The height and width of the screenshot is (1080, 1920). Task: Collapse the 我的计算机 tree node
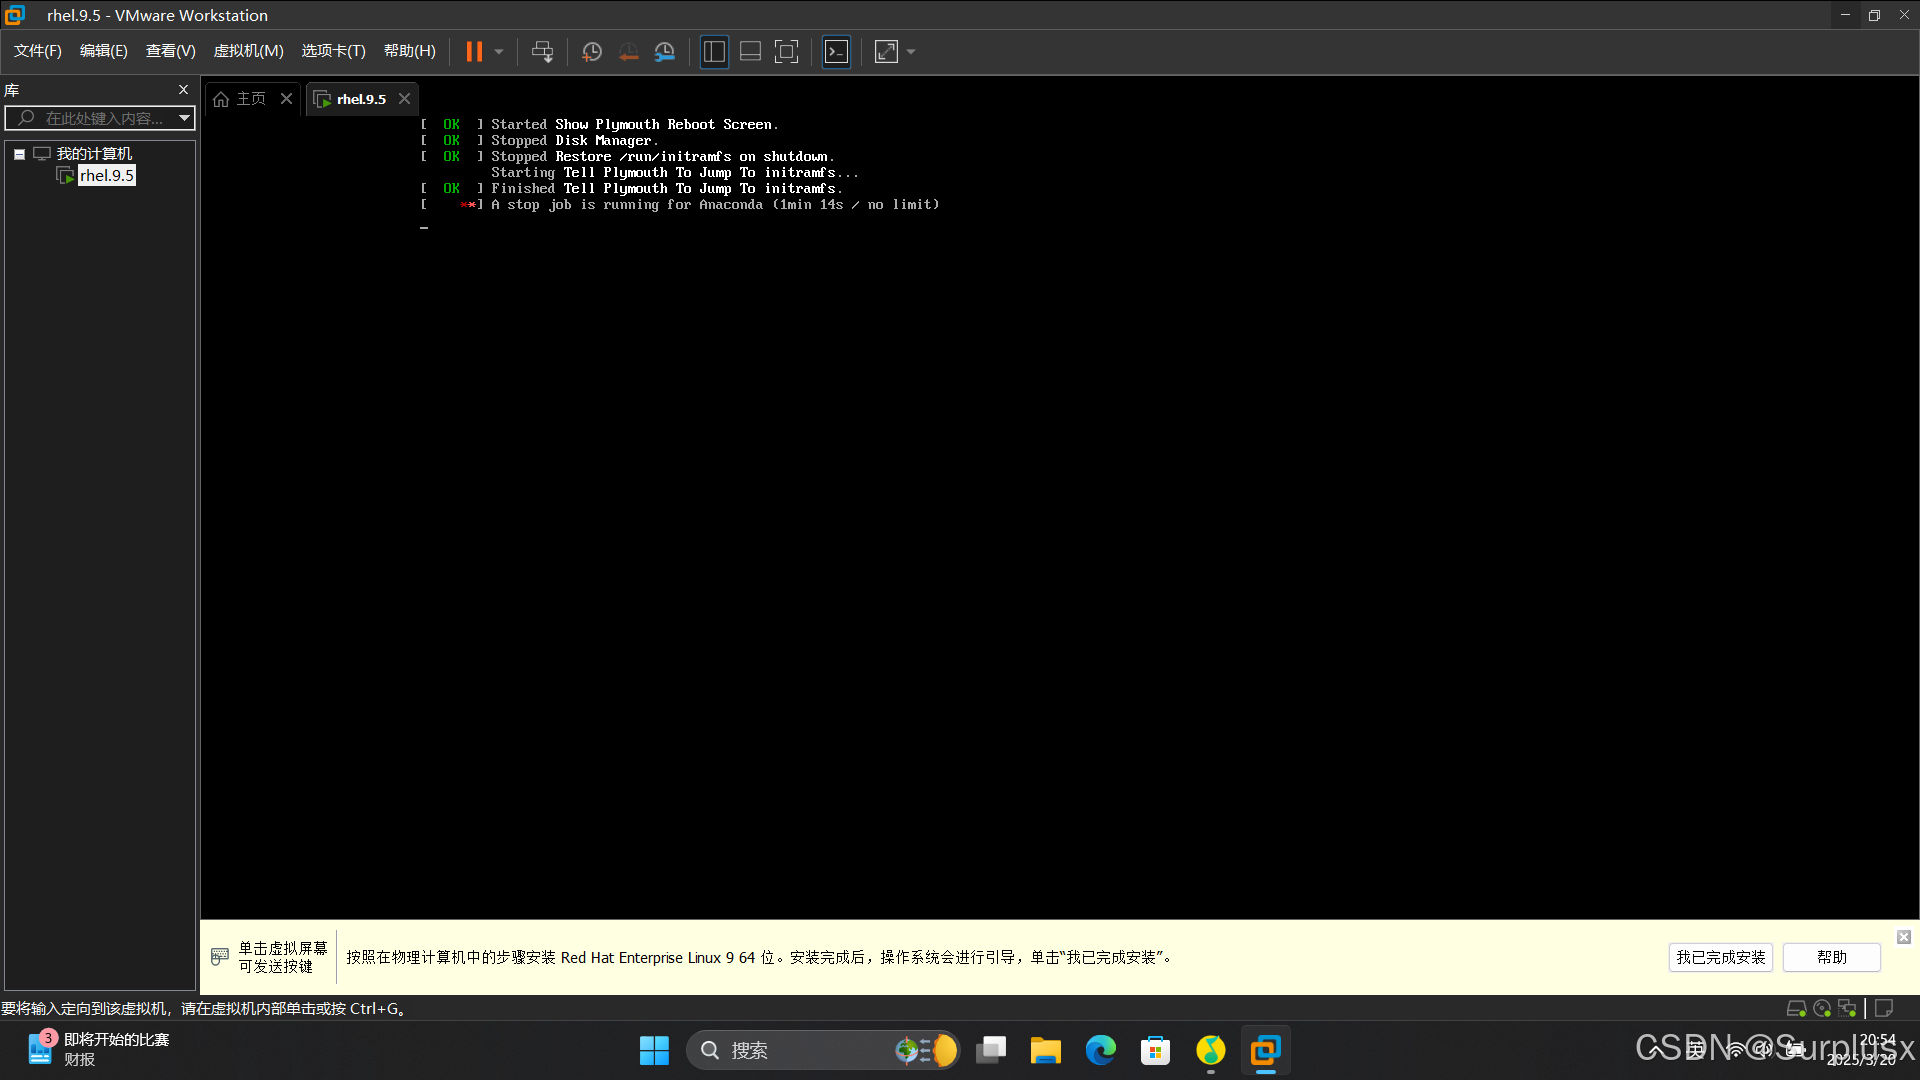click(x=19, y=154)
